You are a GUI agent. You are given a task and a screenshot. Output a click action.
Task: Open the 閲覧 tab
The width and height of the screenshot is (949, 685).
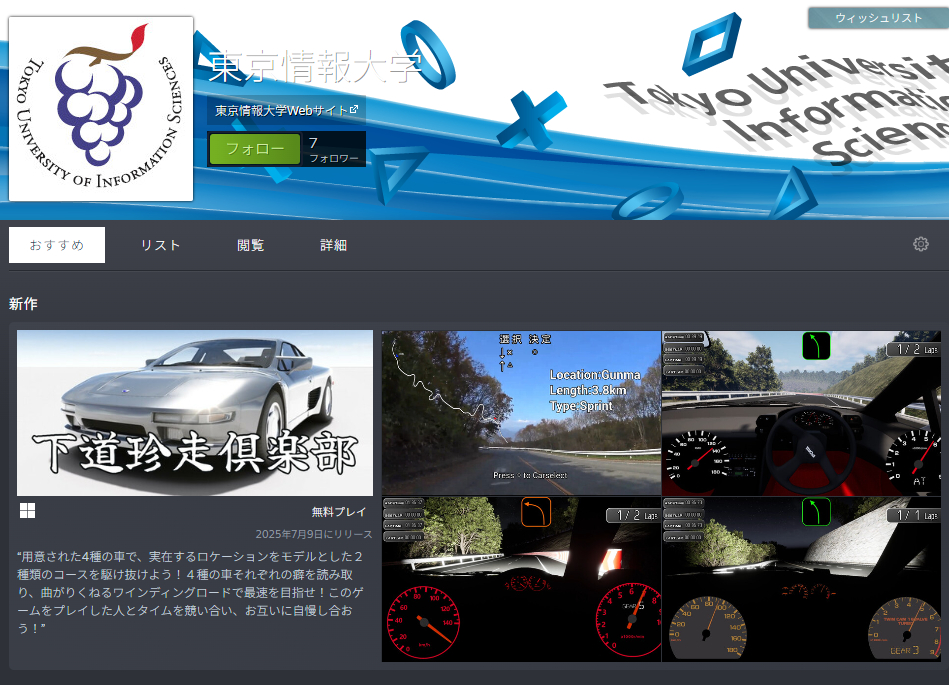[251, 245]
